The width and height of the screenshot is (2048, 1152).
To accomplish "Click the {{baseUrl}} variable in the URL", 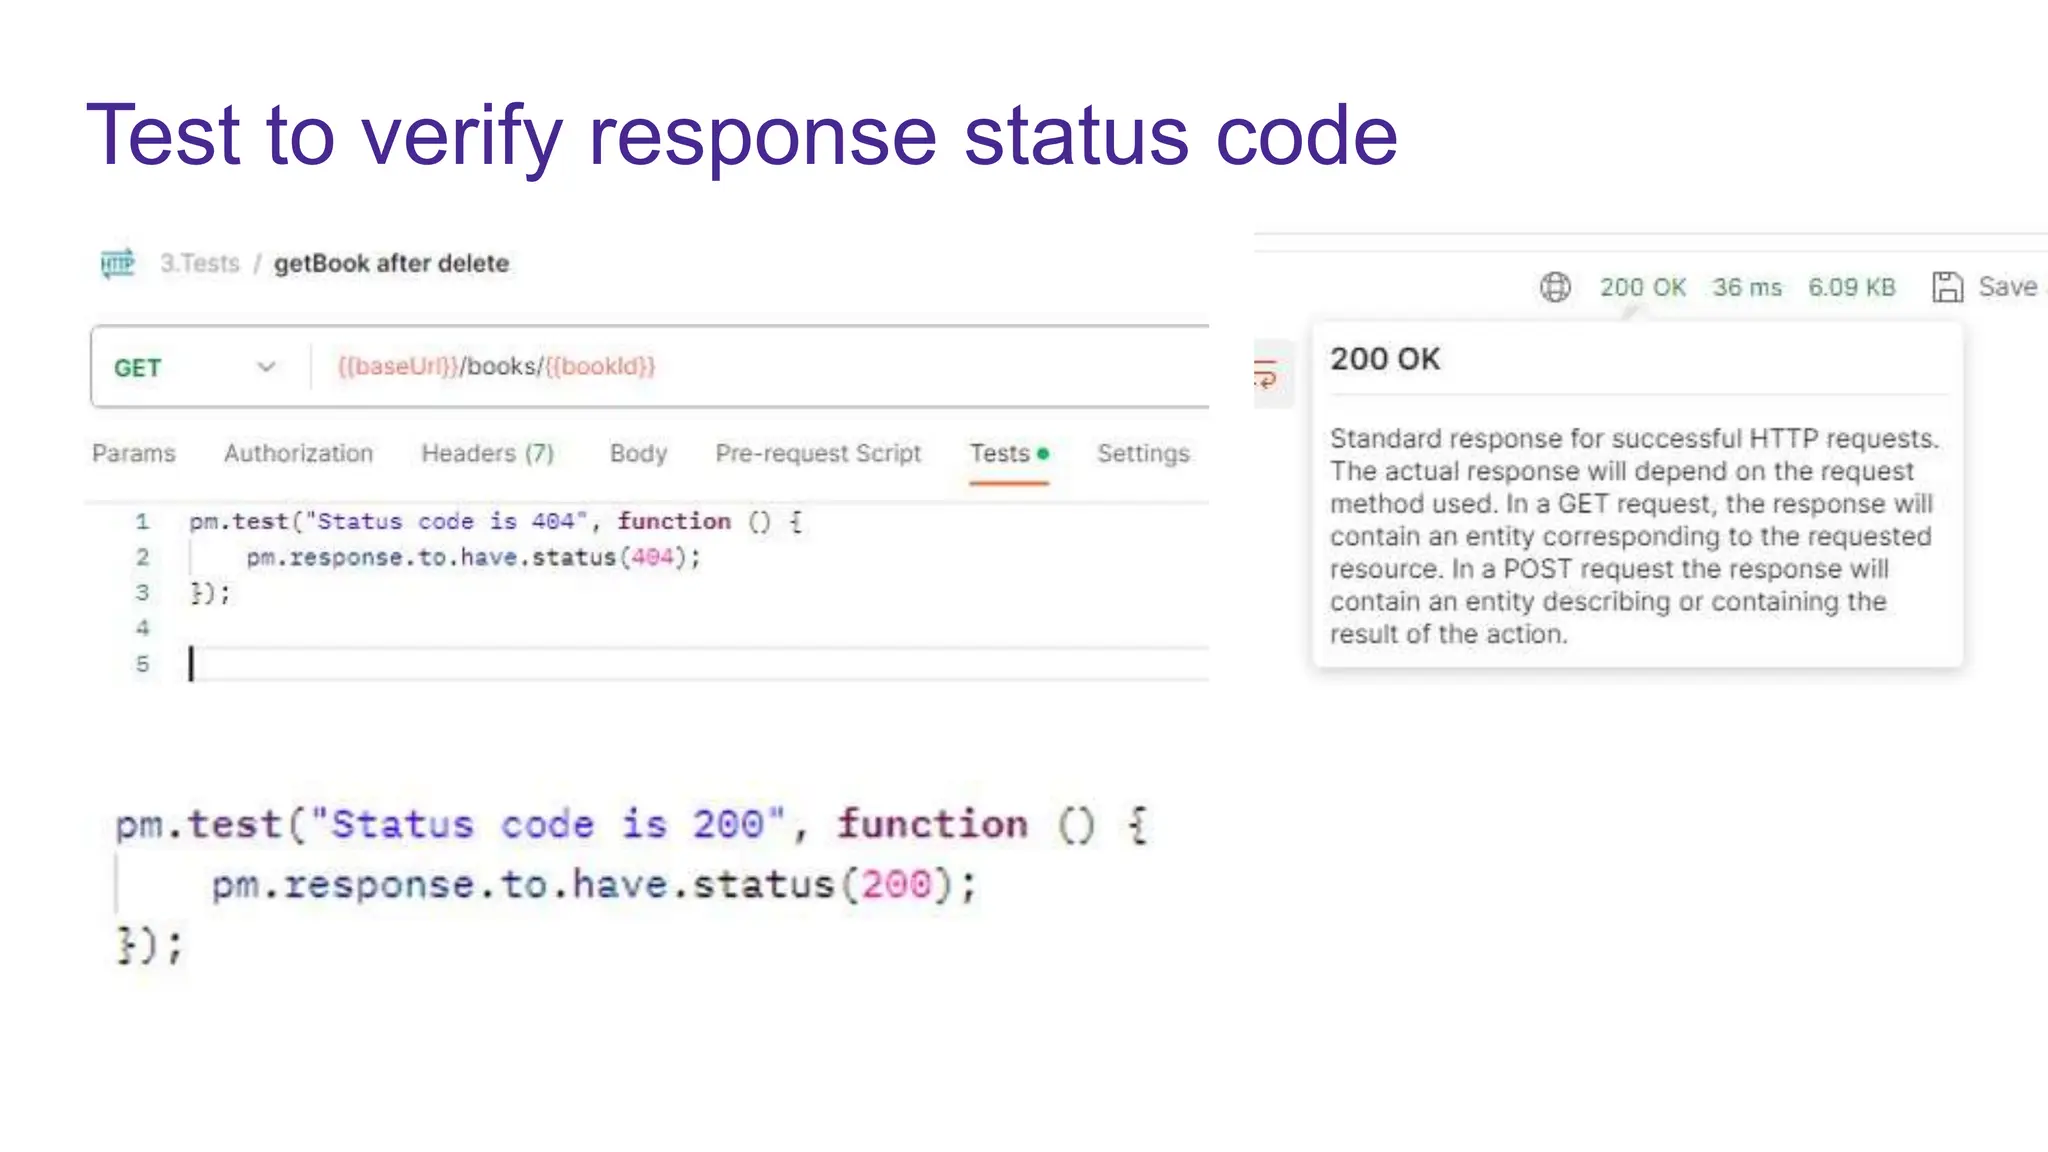I will [398, 366].
